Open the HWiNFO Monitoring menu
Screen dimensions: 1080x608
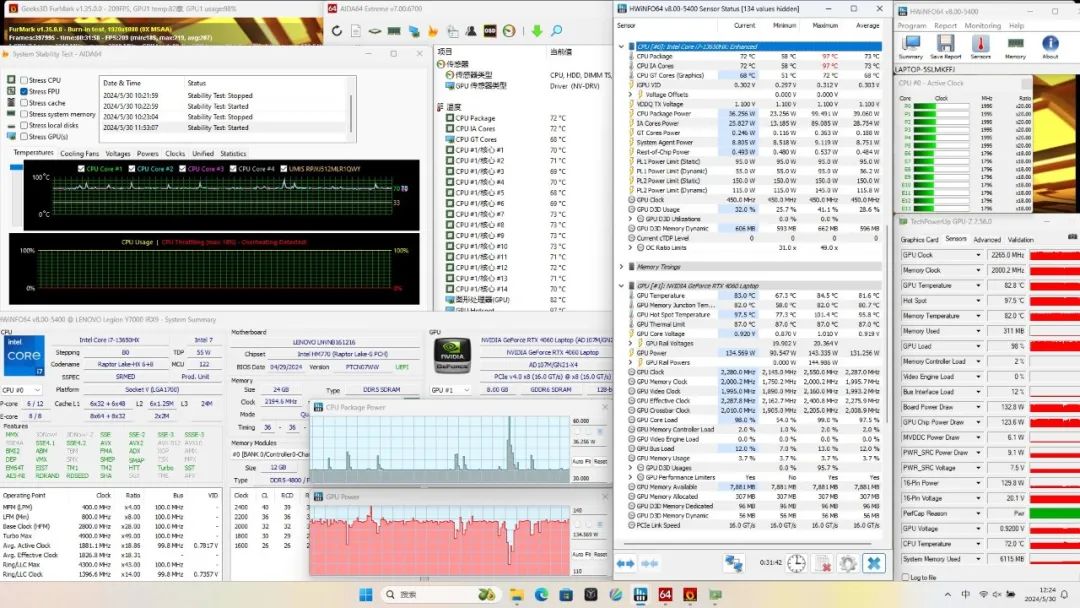(x=982, y=25)
